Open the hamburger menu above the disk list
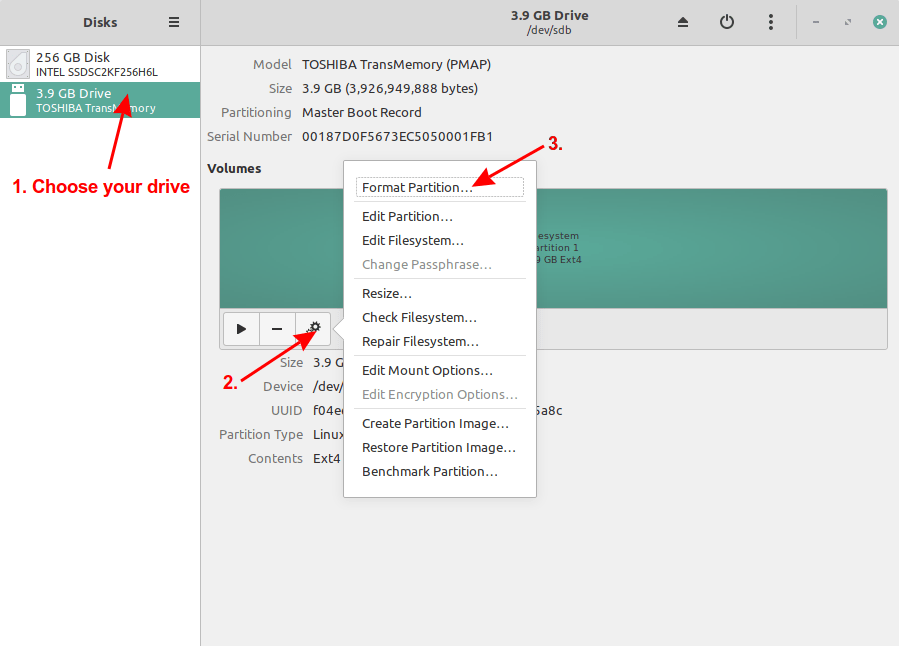899x646 pixels. 173,21
